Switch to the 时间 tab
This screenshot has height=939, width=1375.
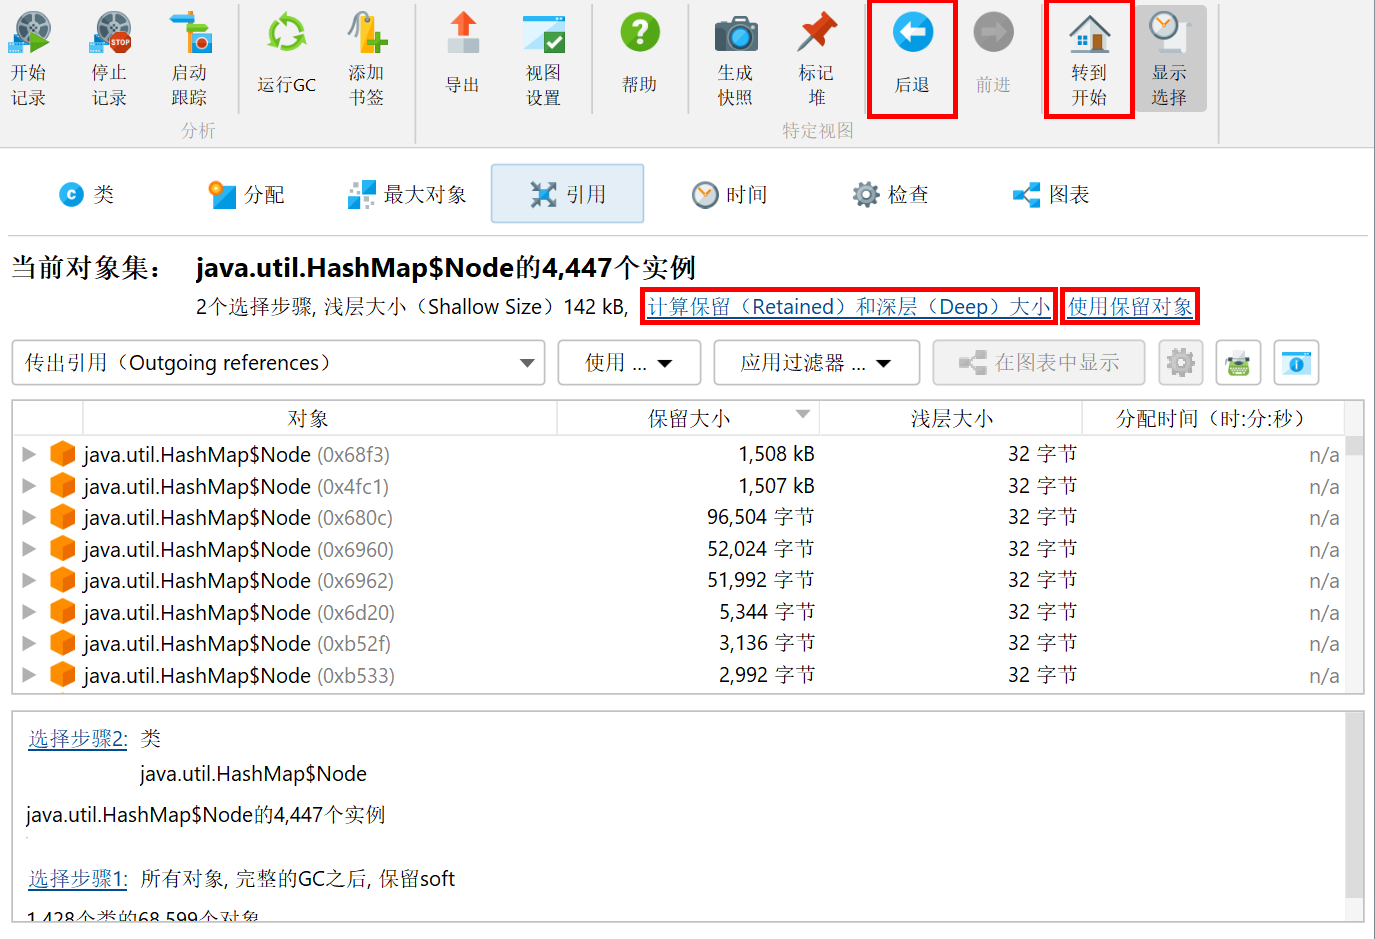click(x=730, y=194)
